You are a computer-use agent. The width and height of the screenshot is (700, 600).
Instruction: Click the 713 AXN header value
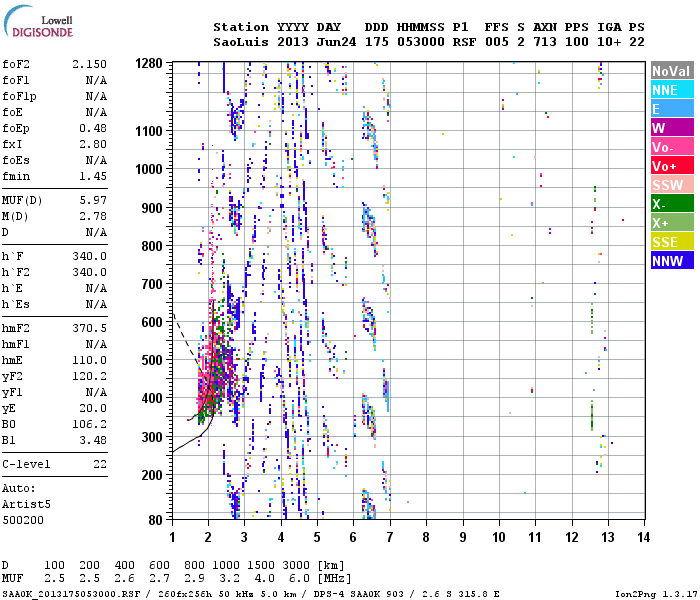pyautogui.click(x=545, y=42)
